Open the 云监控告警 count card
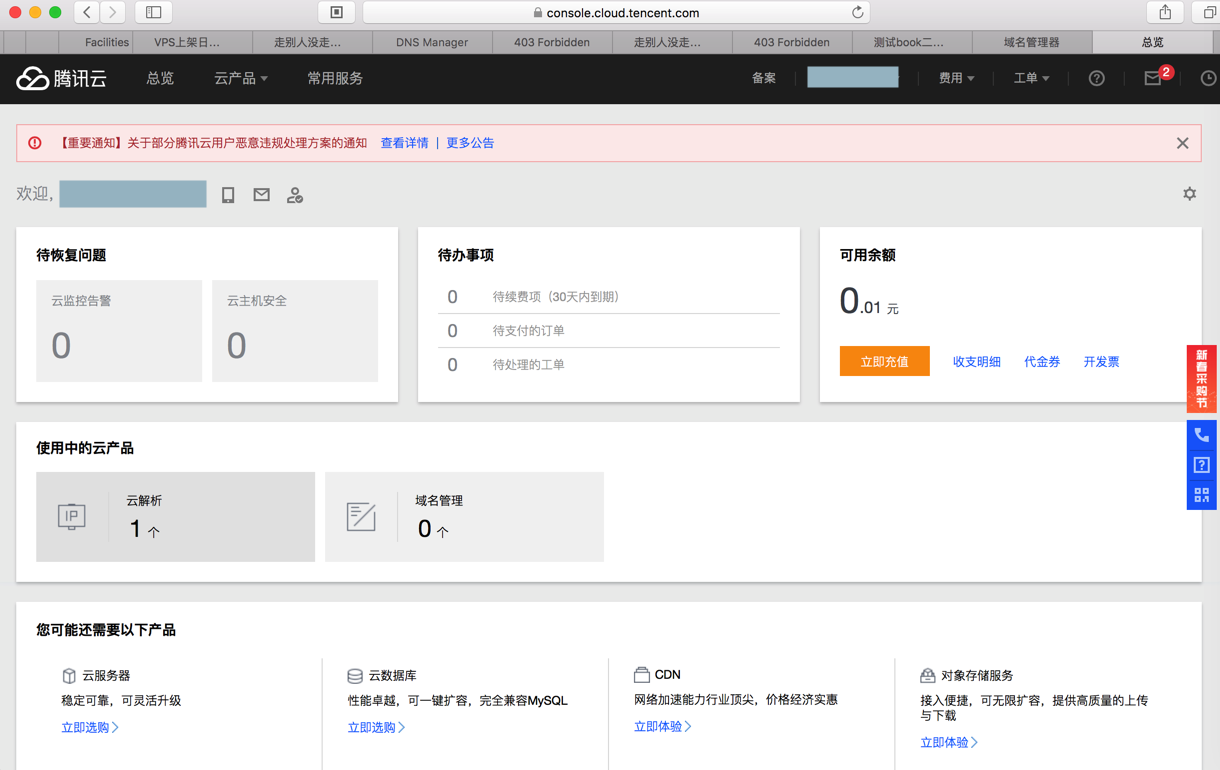This screenshot has width=1220, height=770. click(119, 331)
